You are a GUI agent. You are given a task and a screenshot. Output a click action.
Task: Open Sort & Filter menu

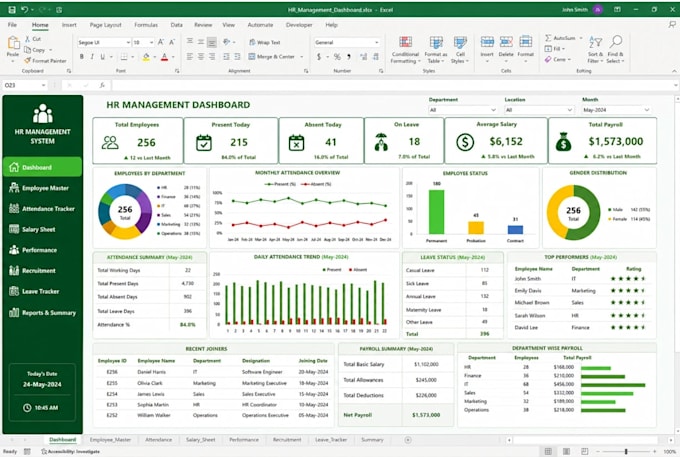coord(595,49)
